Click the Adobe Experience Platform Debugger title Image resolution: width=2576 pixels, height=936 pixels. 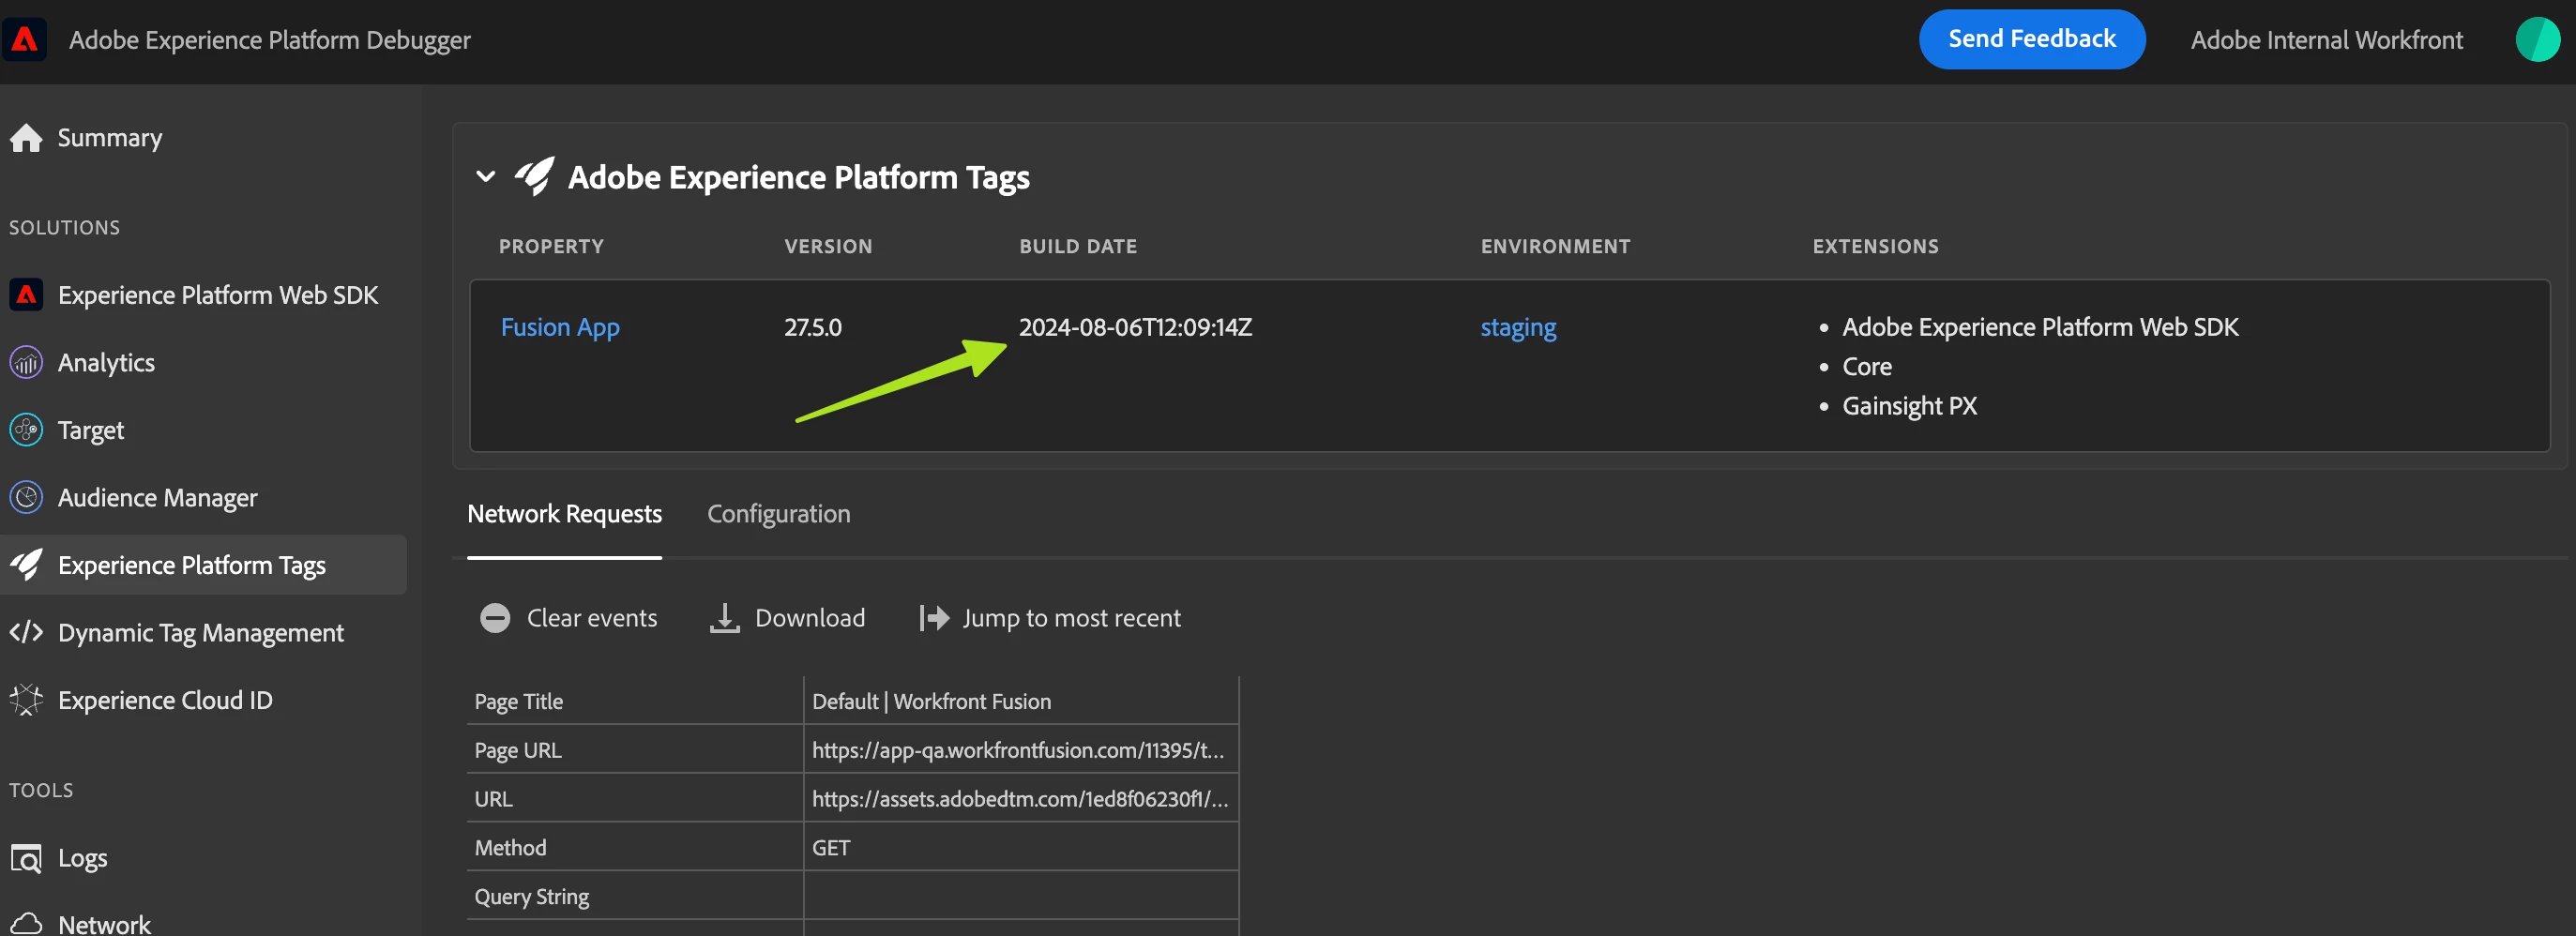coord(269,40)
